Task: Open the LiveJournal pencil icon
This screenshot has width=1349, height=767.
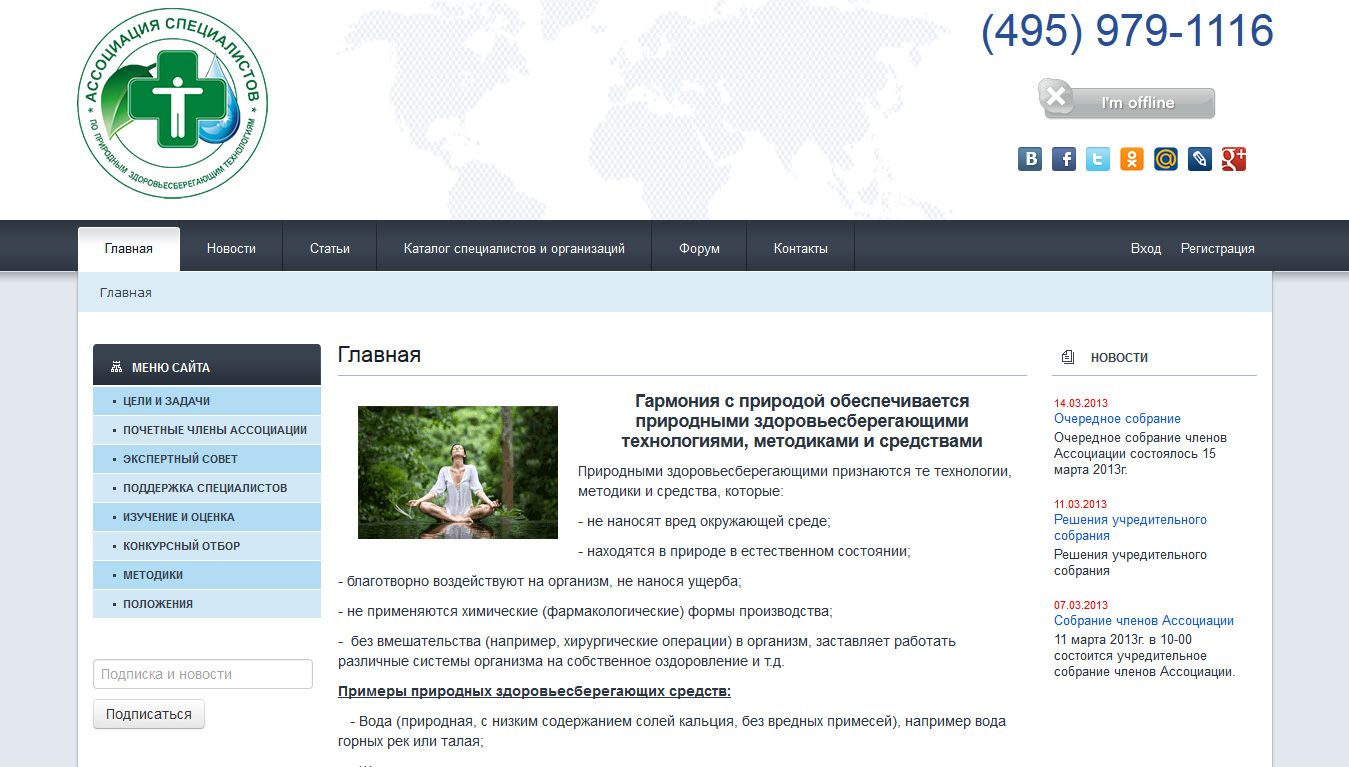Action: click(x=1200, y=159)
